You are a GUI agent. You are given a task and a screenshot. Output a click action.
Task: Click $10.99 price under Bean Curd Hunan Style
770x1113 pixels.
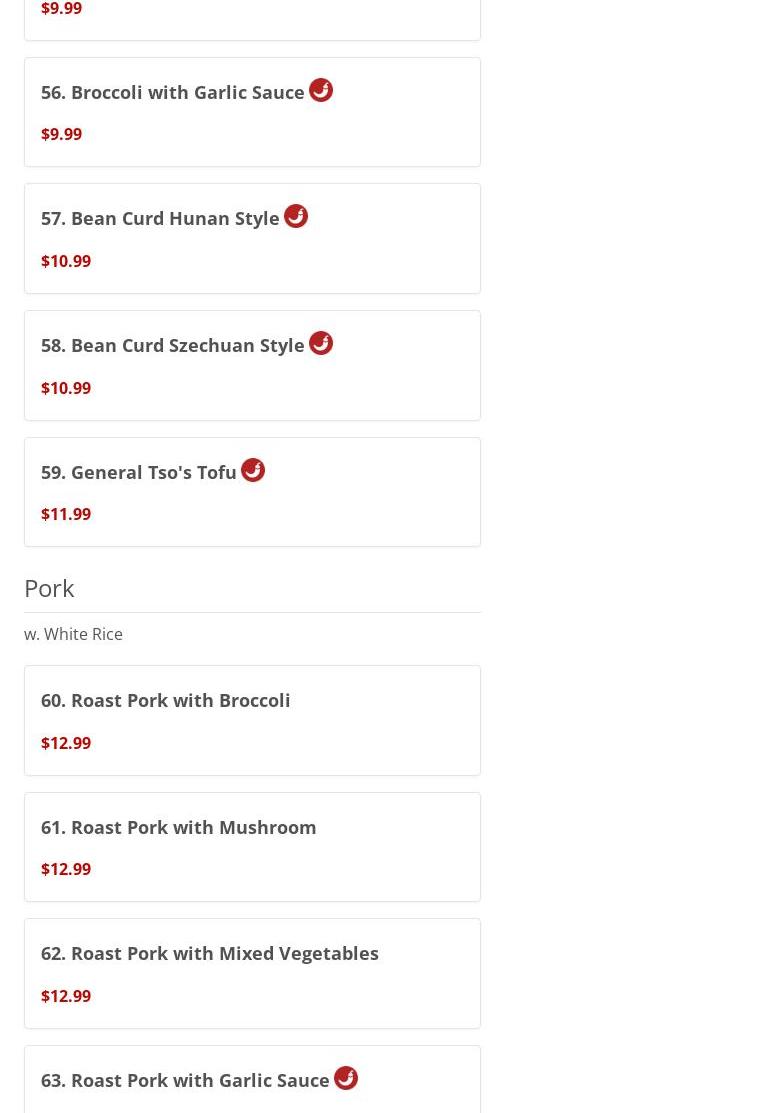click(66, 261)
